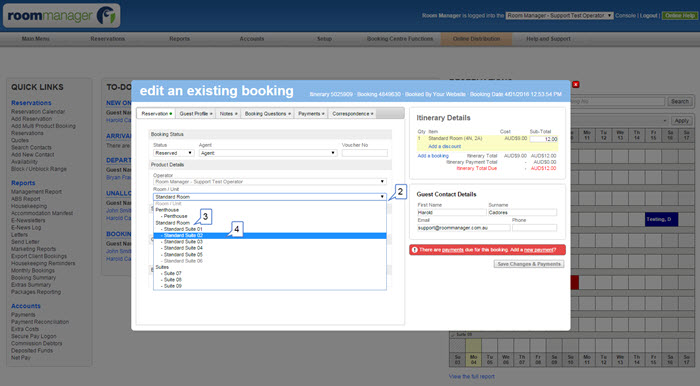700x386 pixels.
Task: Collapse the Room / Unit dropdown showing Standard Room
Action: 270,197
